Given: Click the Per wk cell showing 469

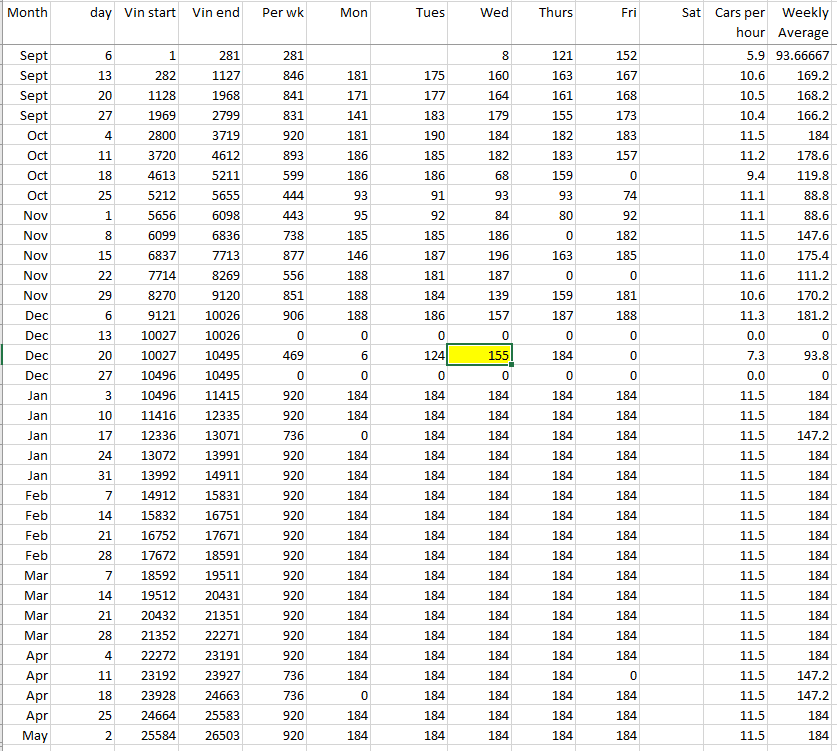Looking at the screenshot, I should [278, 355].
